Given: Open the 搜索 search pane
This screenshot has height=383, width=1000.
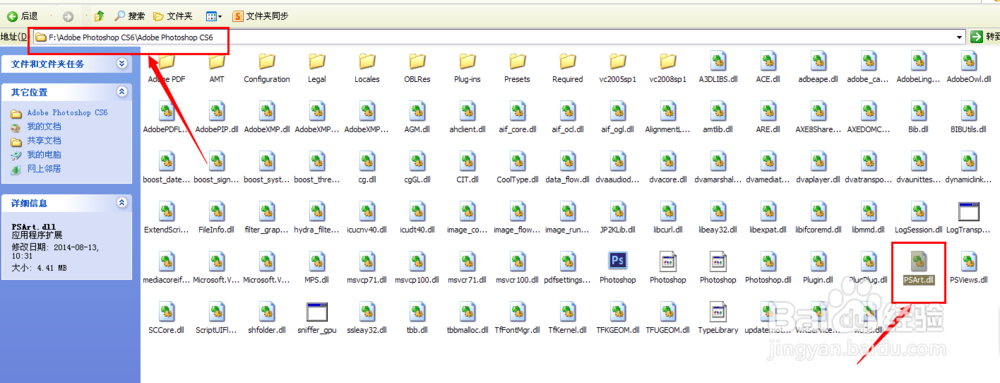Looking at the screenshot, I should 130,16.
